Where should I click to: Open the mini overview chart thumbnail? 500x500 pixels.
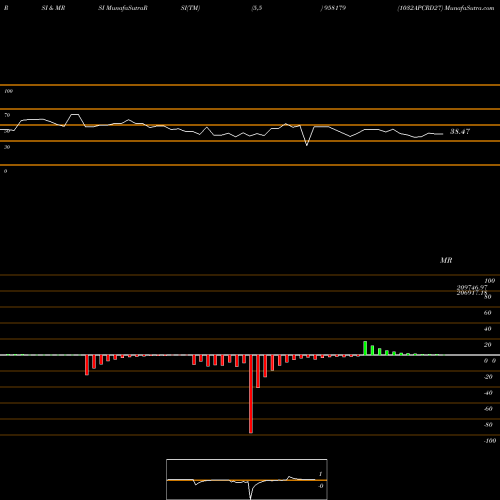pos(247,479)
